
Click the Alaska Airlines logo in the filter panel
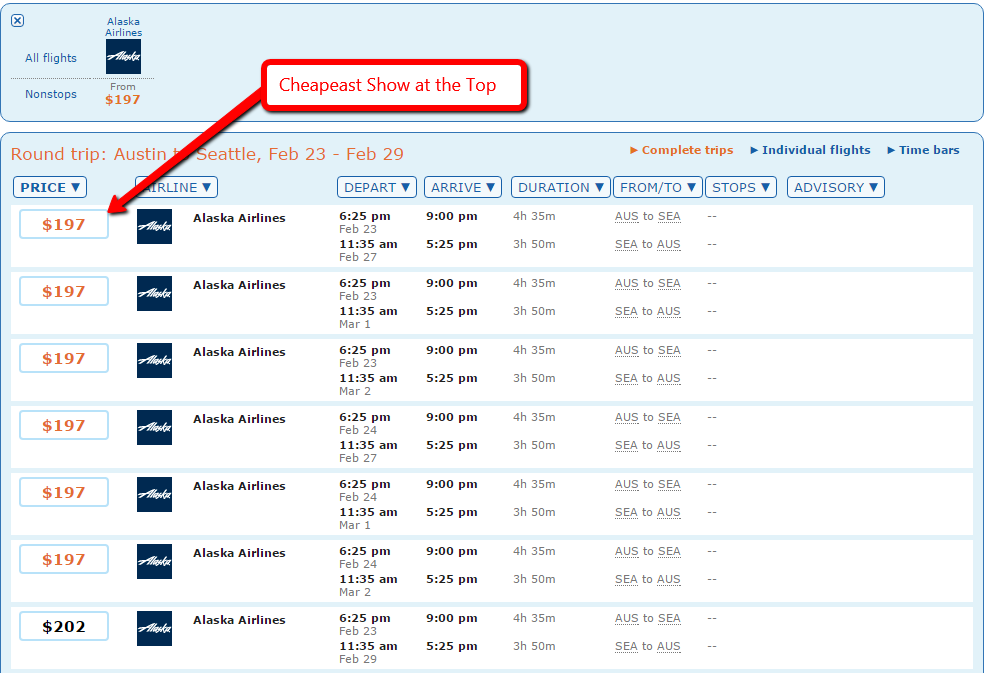(x=123, y=57)
